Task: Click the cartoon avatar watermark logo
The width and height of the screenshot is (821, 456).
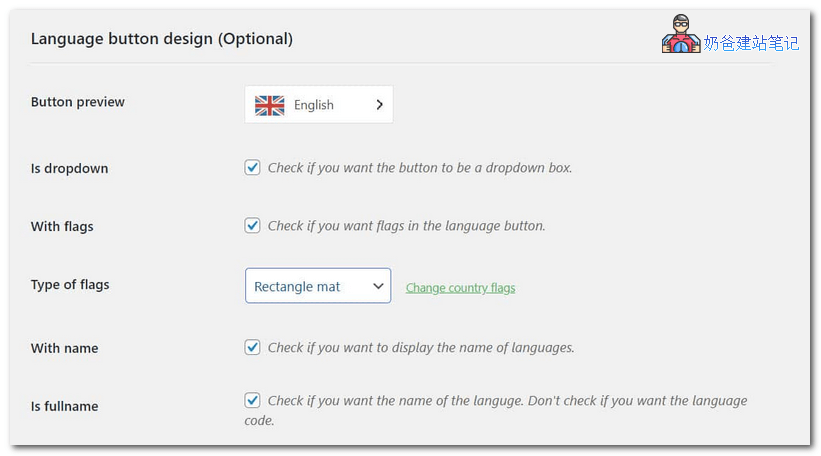Action: tap(681, 35)
